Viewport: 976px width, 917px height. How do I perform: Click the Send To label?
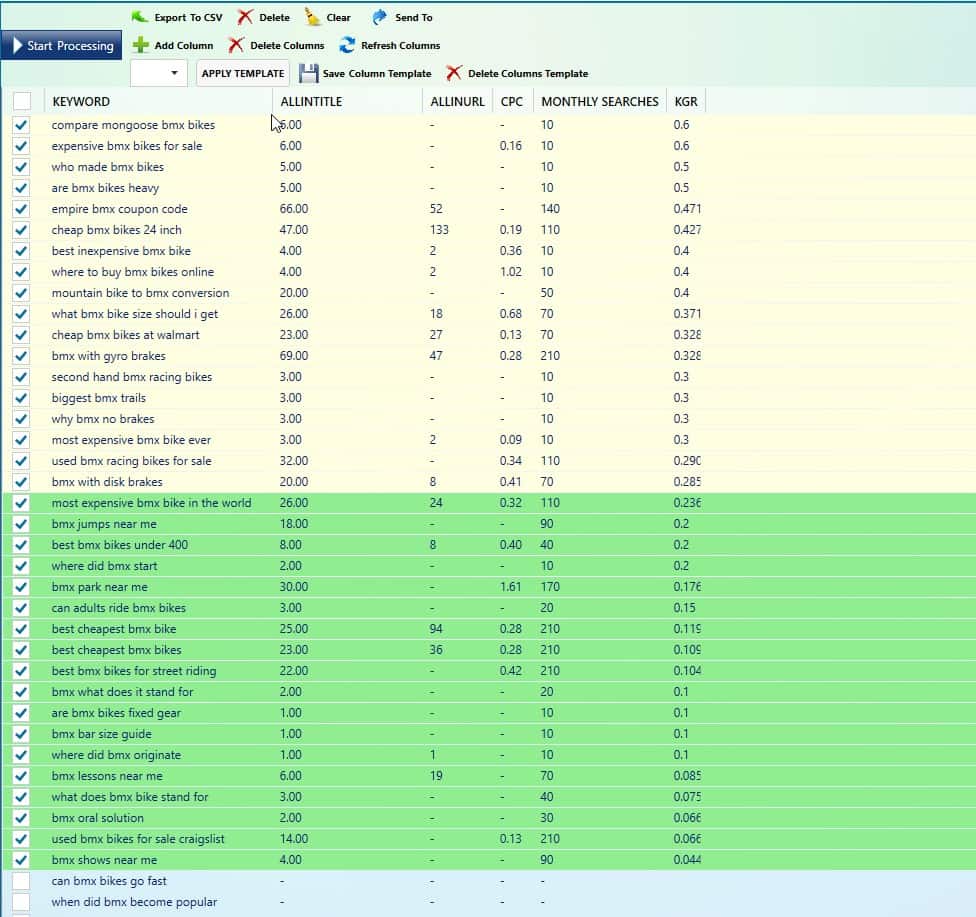(x=413, y=17)
